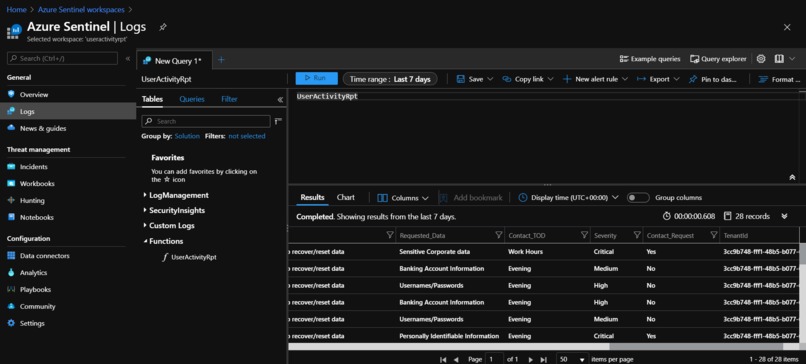Change Time range Last 7 days

(390, 79)
